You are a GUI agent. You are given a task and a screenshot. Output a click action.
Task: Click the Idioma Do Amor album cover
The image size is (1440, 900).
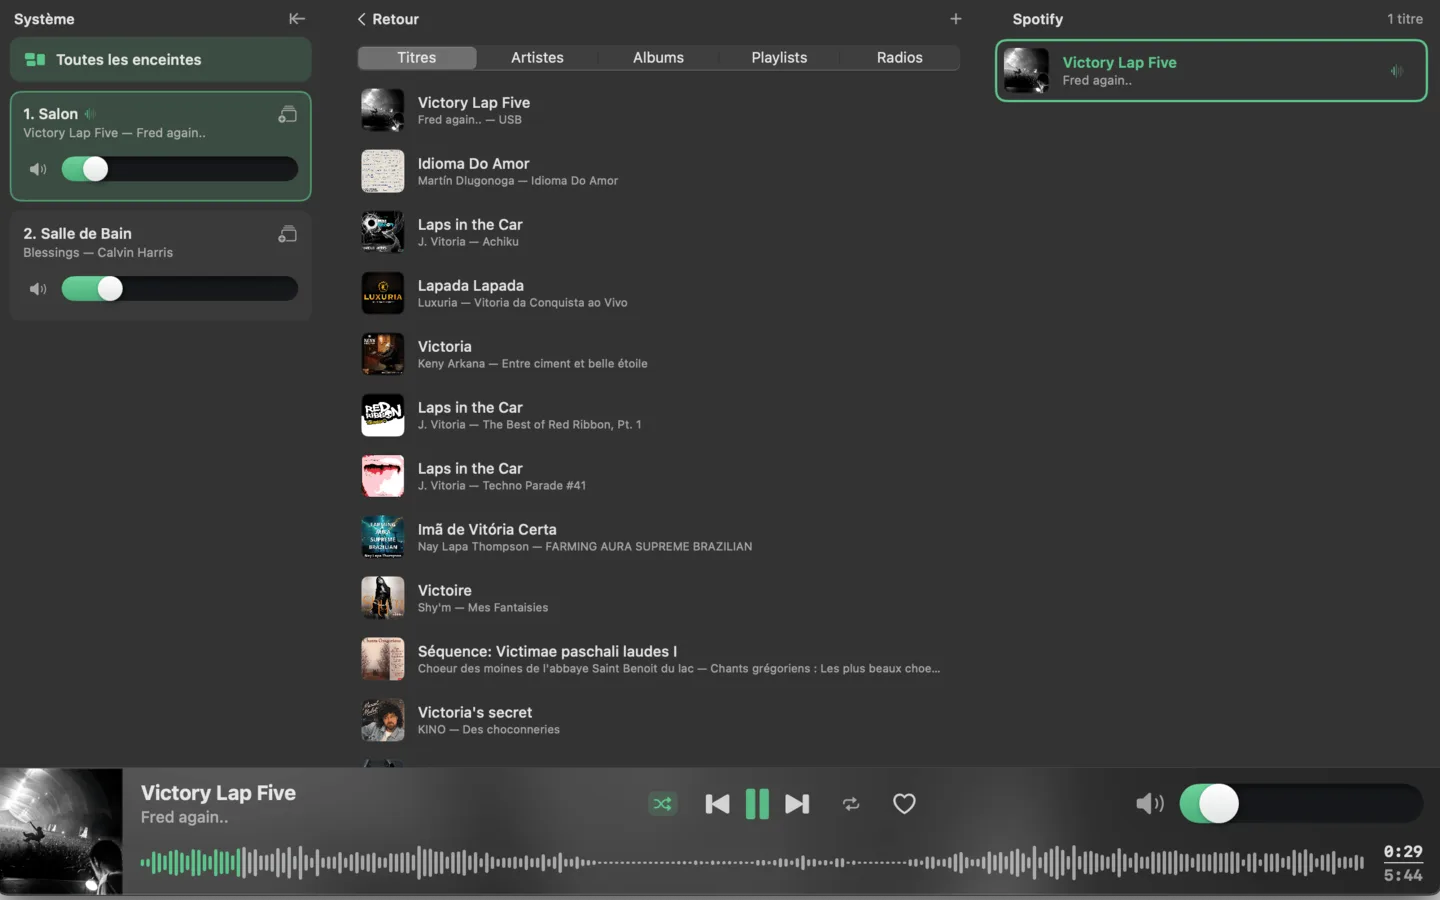(382, 171)
